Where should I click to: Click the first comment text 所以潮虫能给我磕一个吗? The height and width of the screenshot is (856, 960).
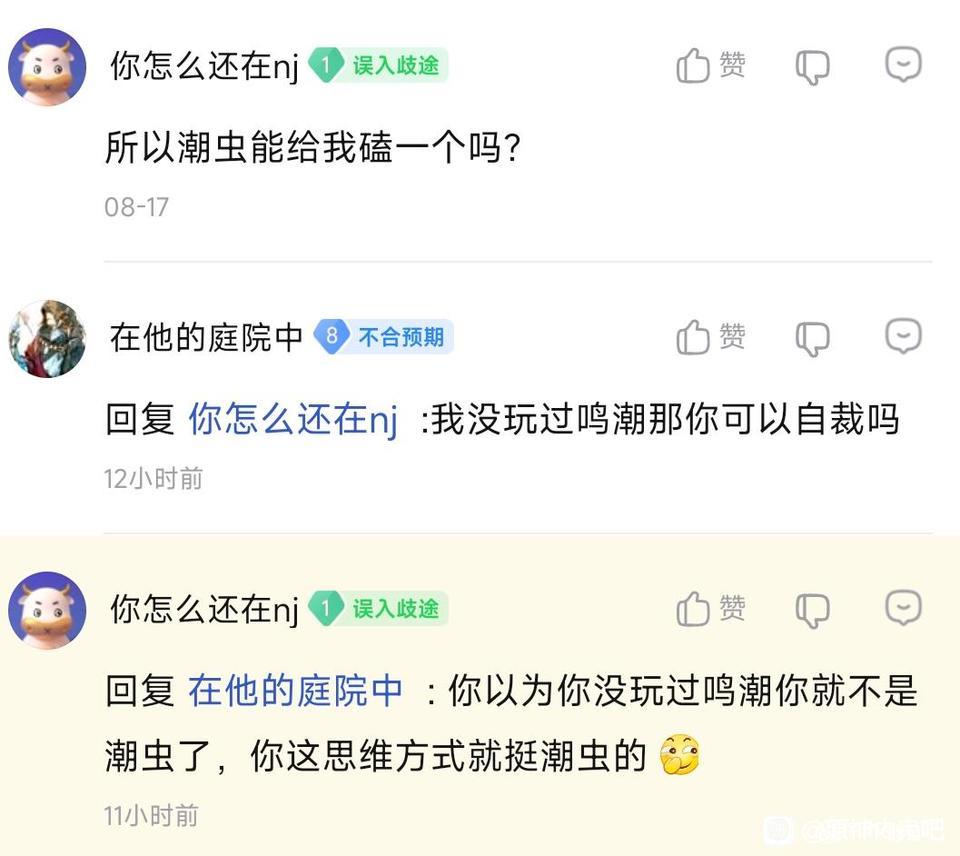pyautogui.click(x=314, y=149)
